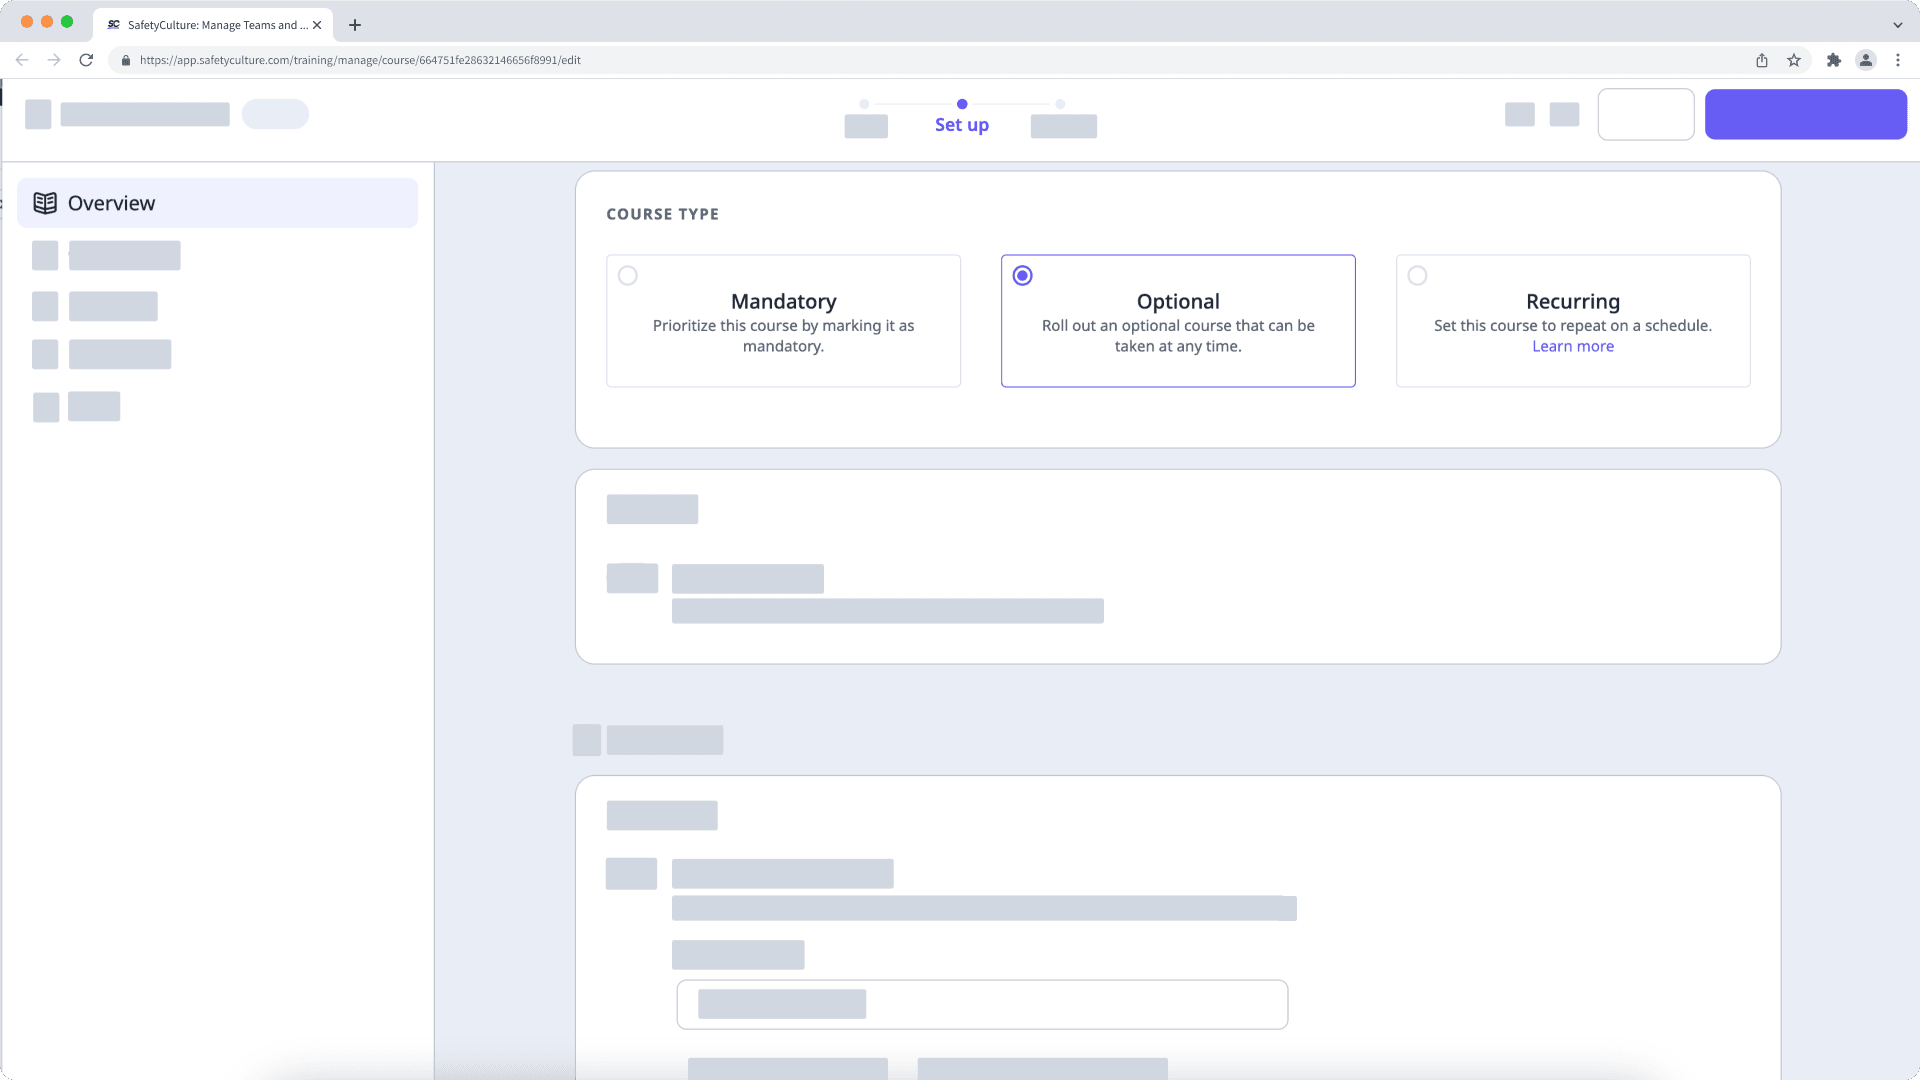1920x1080 pixels.
Task: Open the browser extensions puzzle icon
Action: 1835,60
